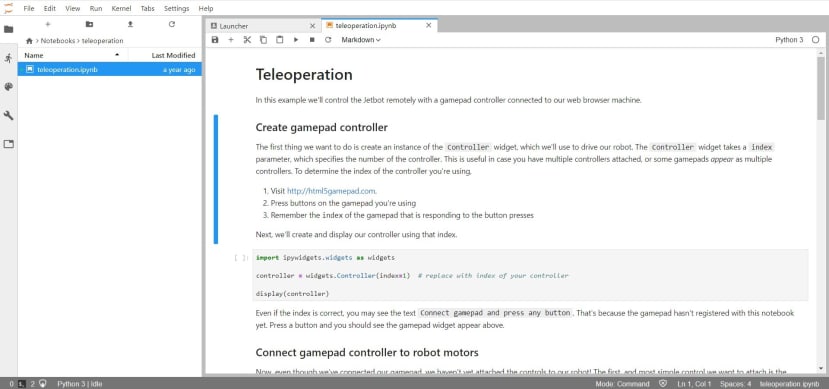
Task: Open the Run menu
Action: (96, 8)
